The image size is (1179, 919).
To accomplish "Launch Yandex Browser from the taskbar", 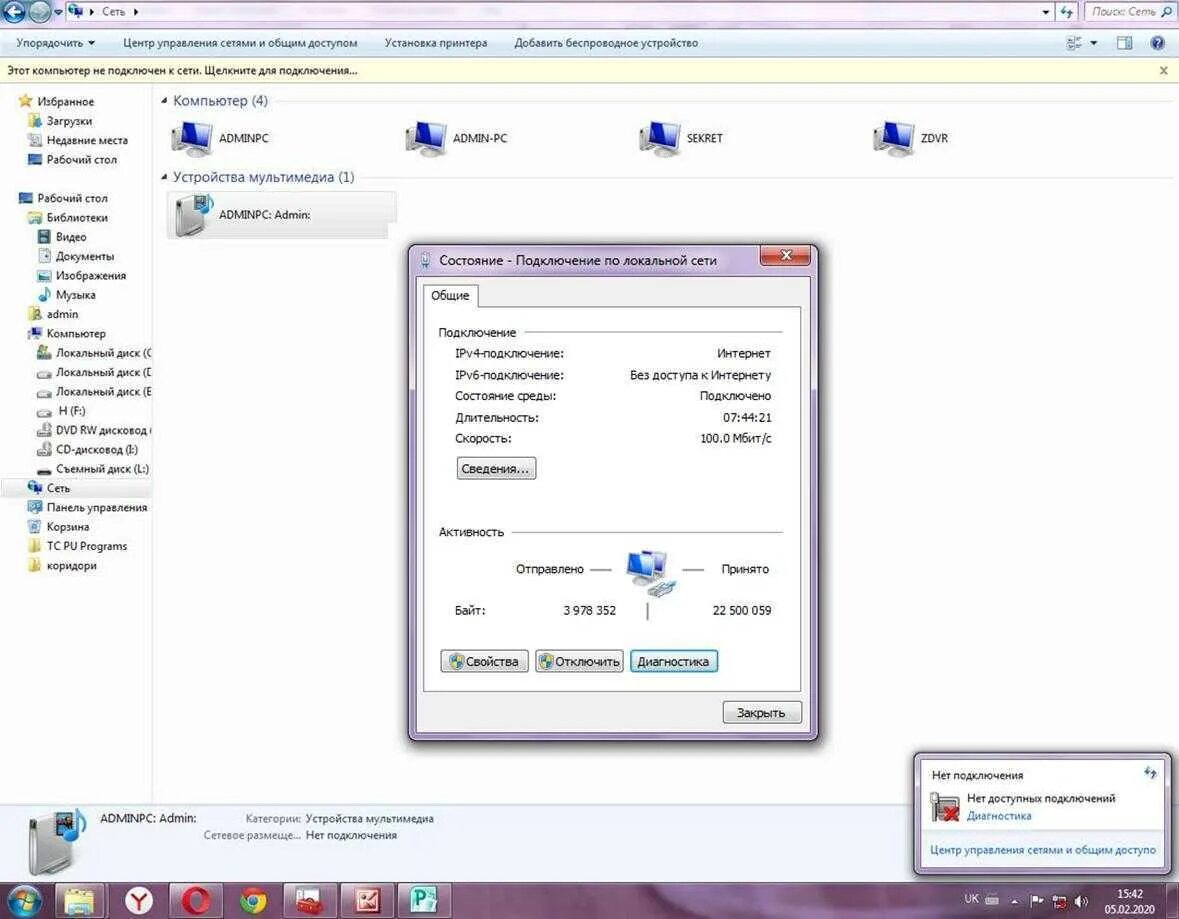I will click(139, 901).
